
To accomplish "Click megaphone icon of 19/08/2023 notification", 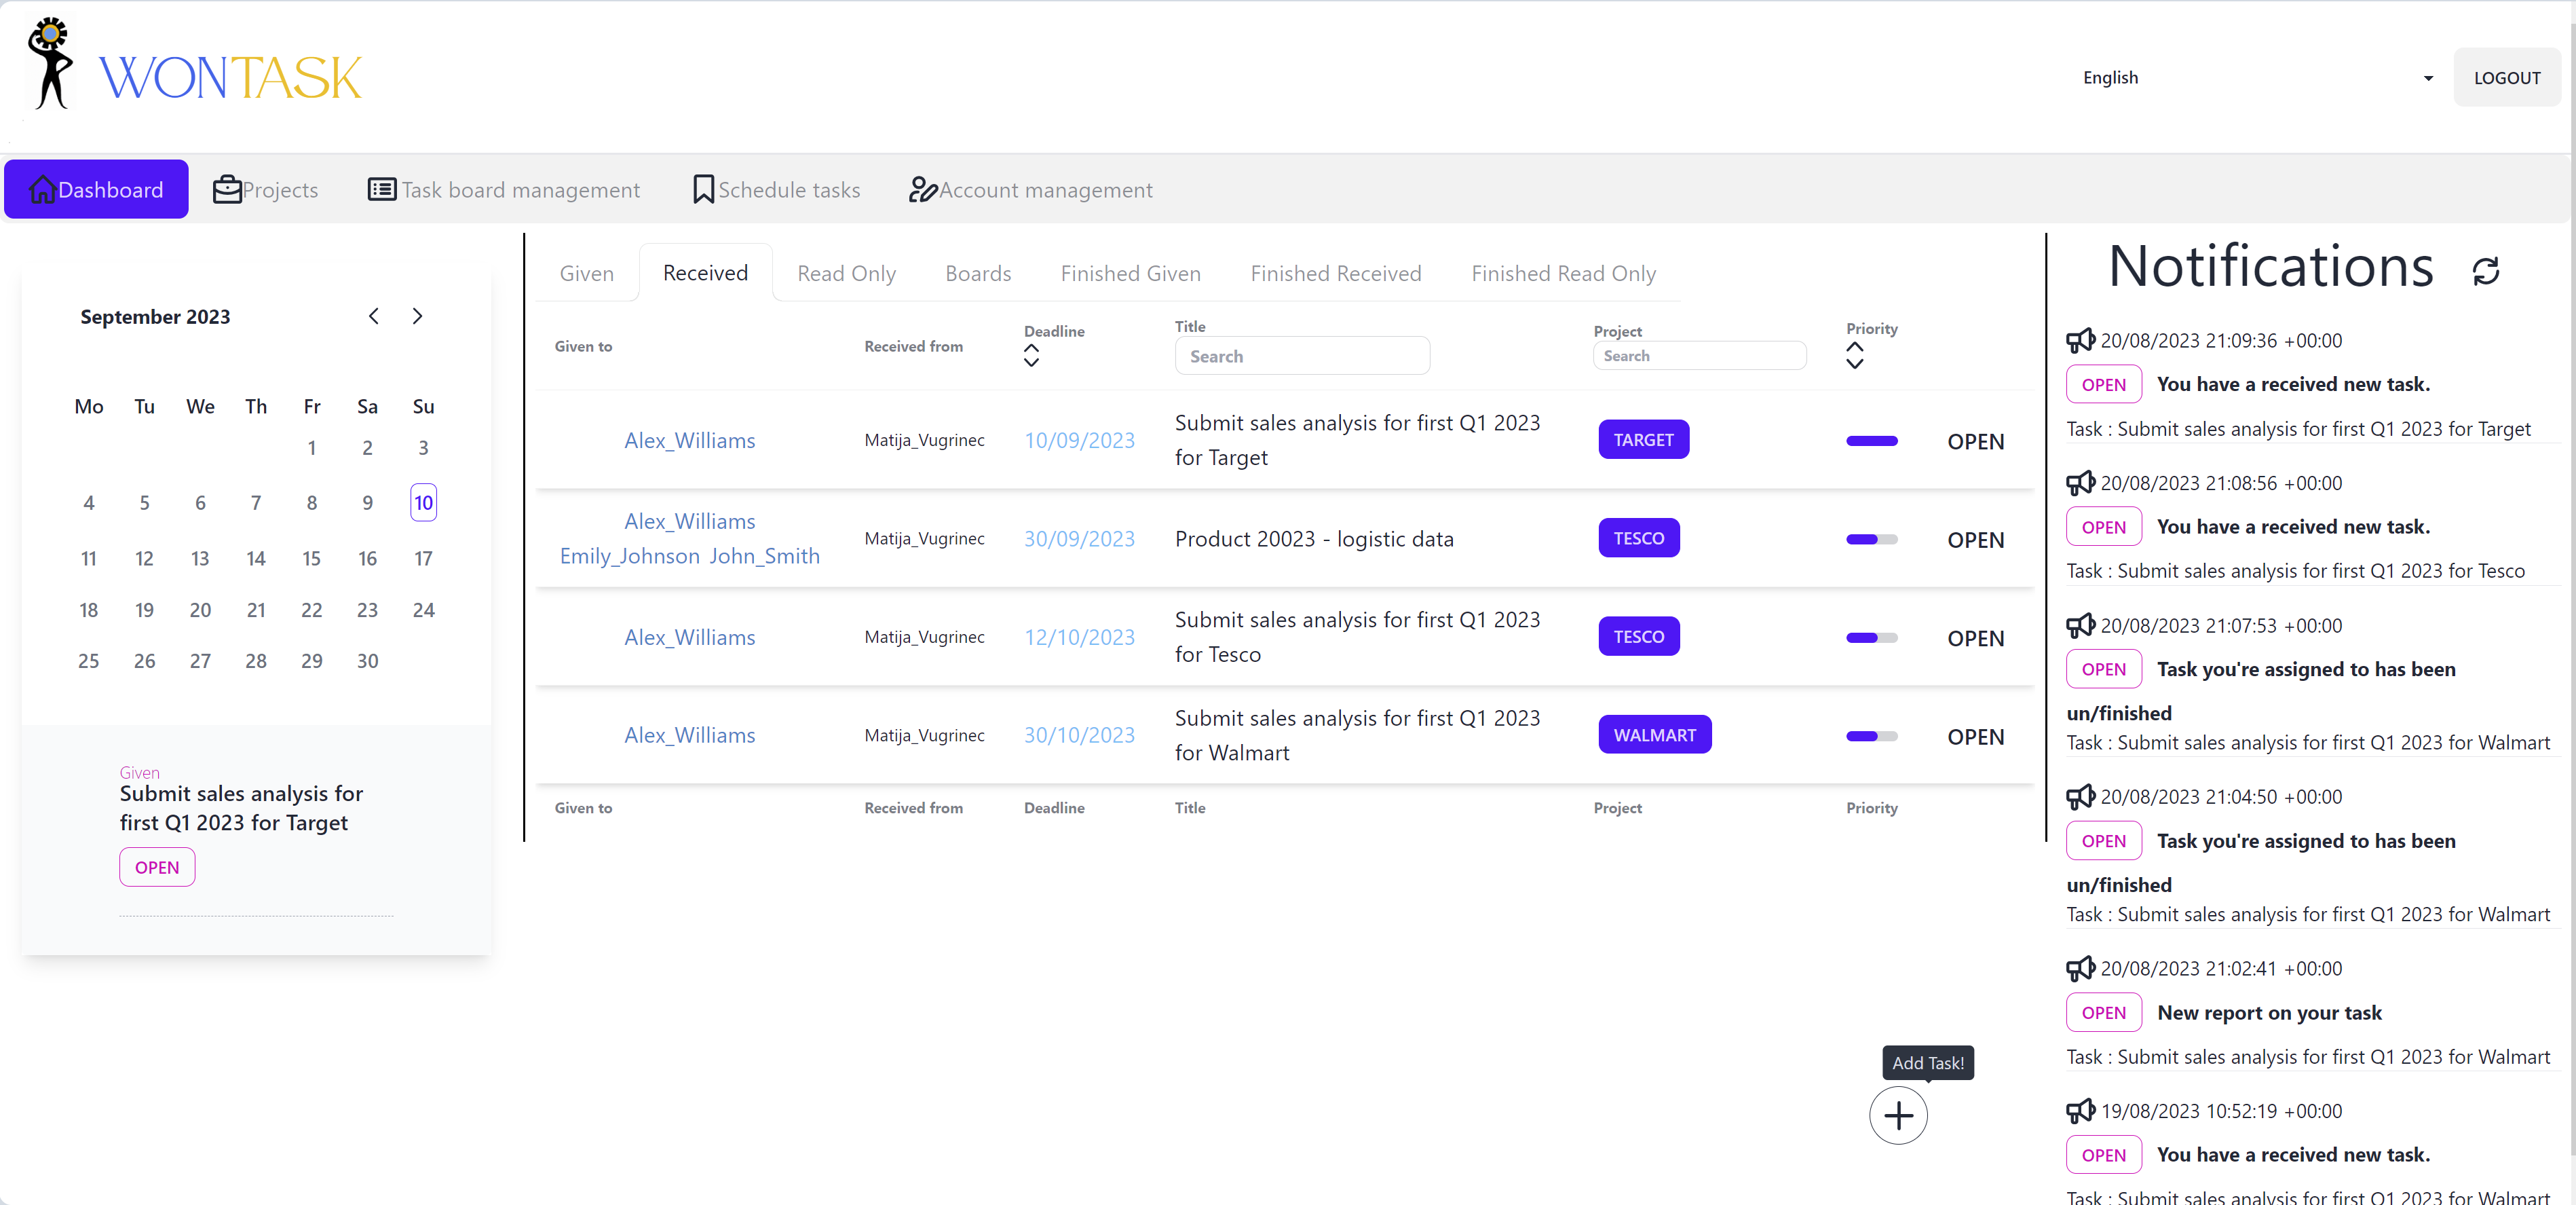I will (x=2080, y=1110).
